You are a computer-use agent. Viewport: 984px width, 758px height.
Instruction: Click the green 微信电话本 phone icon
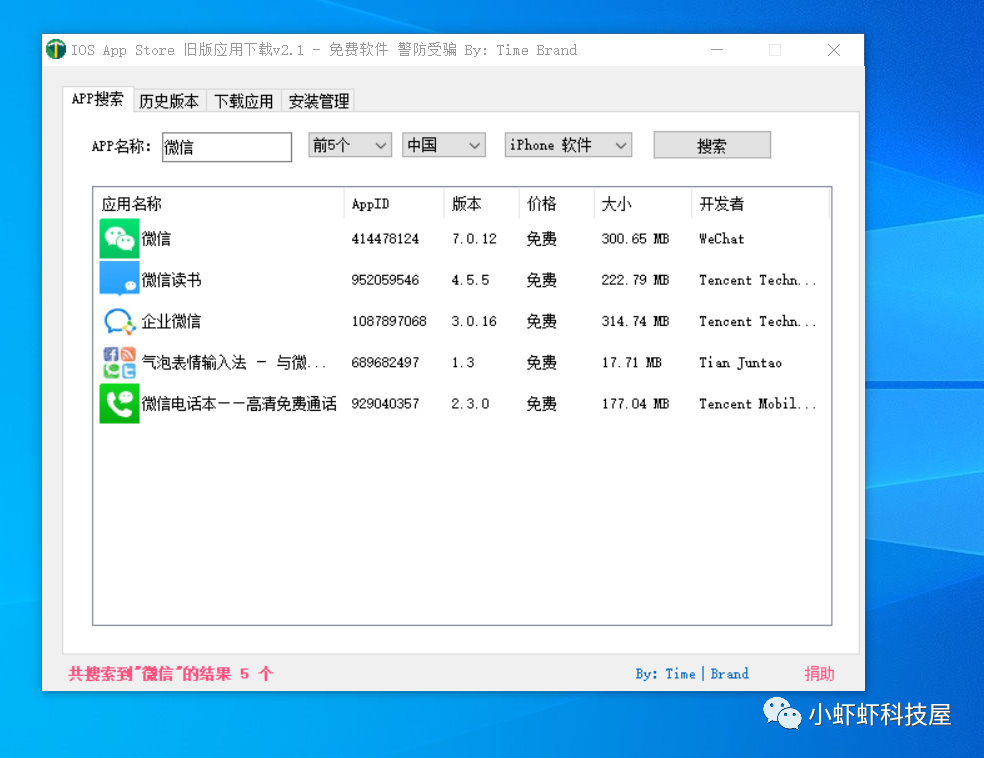click(x=119, y=404)
